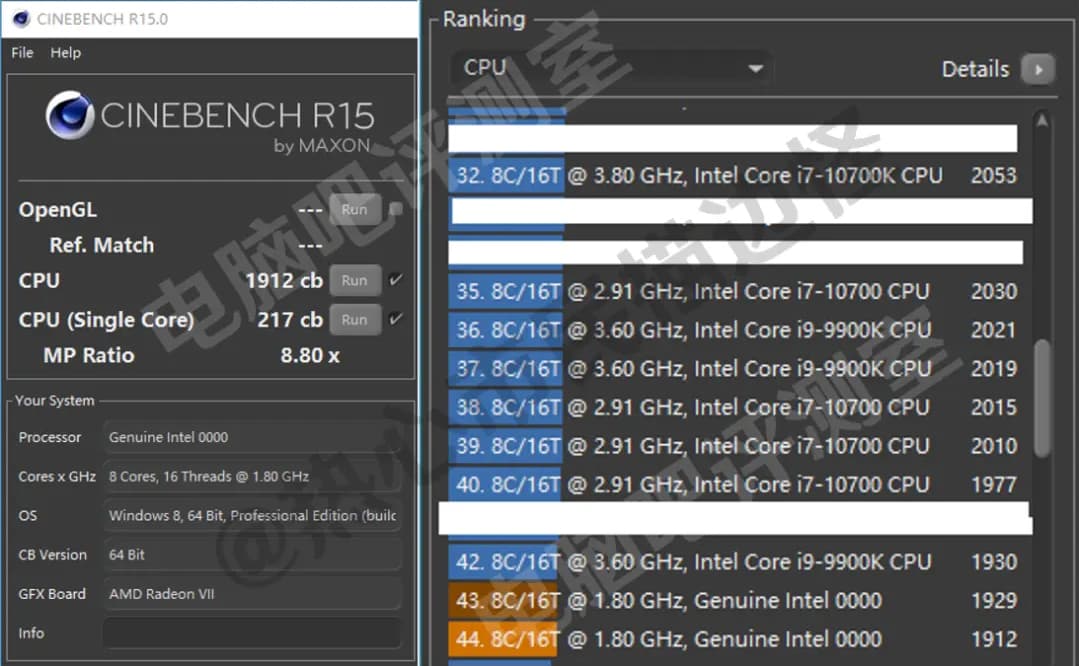Select ranking entry 44 Genuine Intel 1912

[x=736, y=638]
